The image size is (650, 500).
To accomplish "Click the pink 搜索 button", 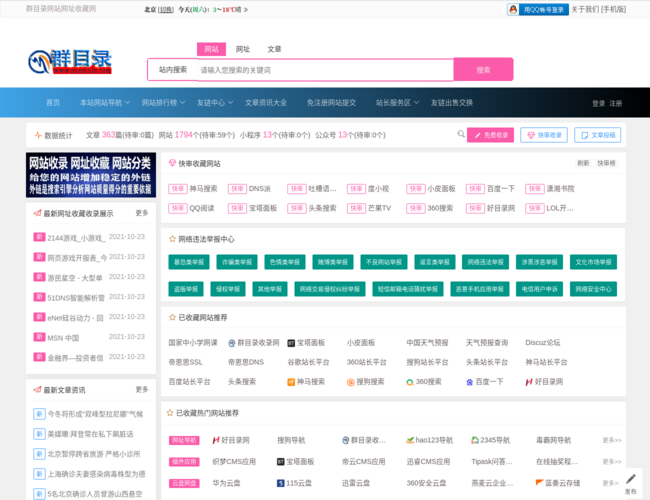I will [x=483, y=70].
